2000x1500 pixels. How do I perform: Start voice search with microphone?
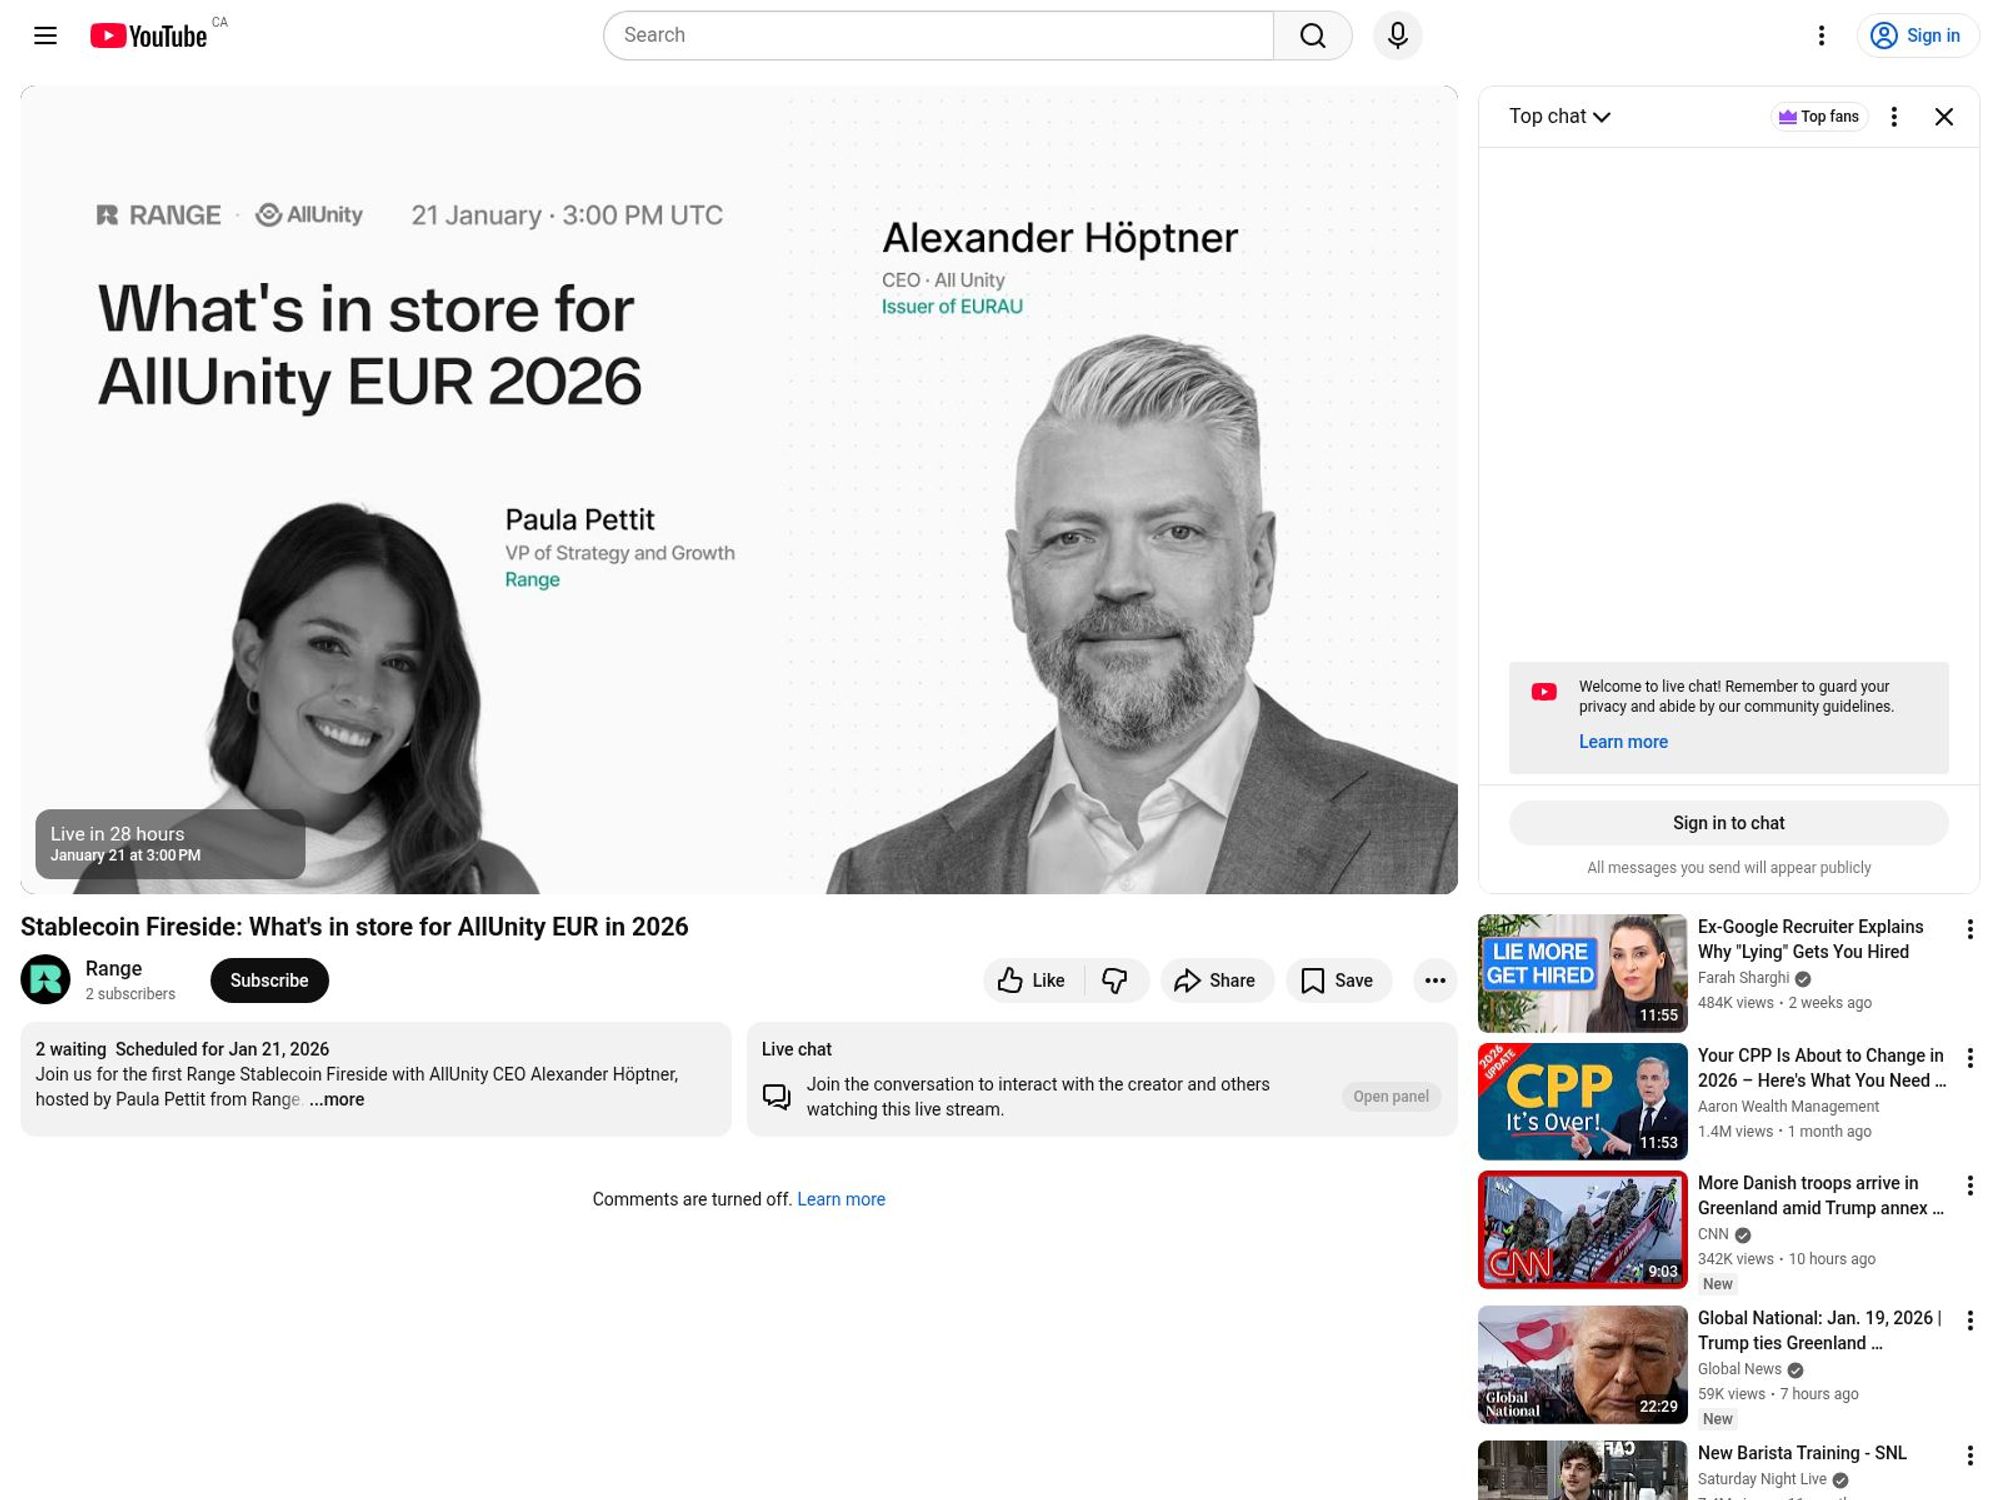(1397, 36)
